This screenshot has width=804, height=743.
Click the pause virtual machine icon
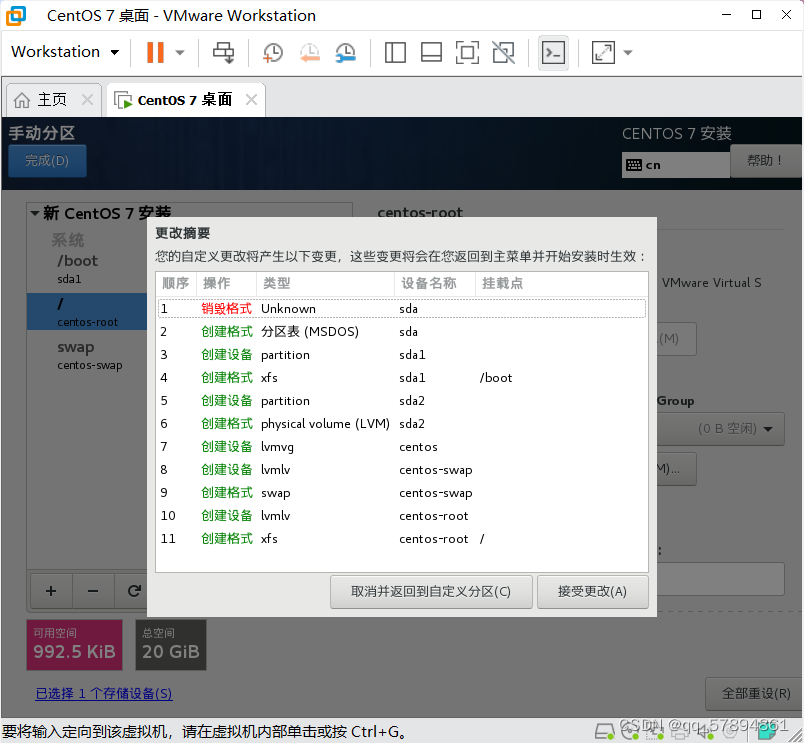(155, 52)
